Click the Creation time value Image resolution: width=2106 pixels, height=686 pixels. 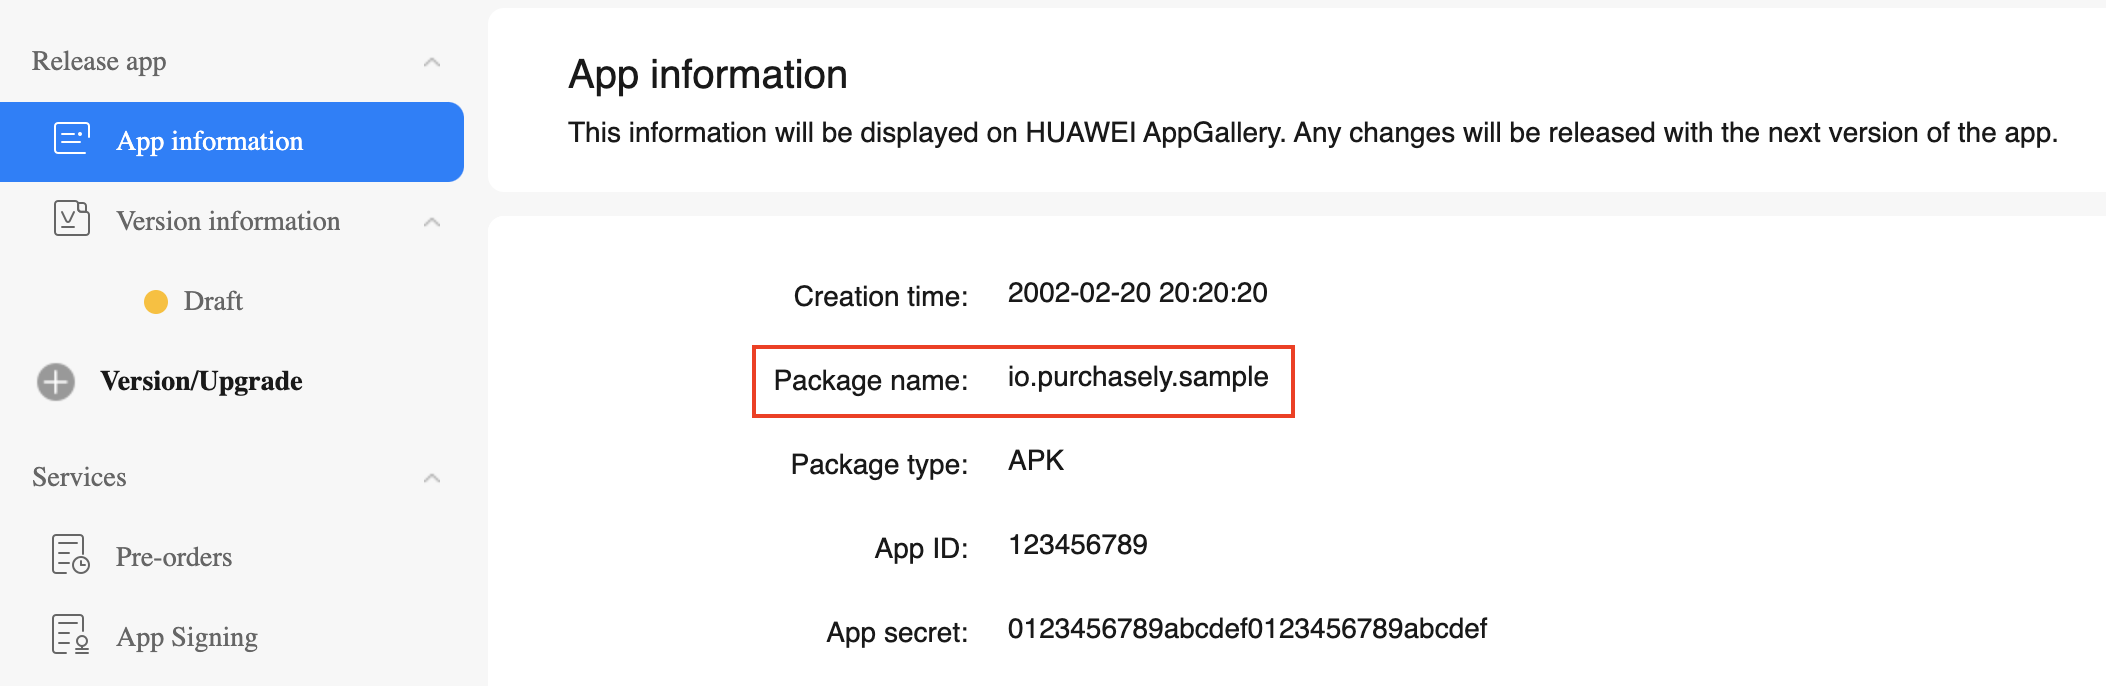(1137, 293)
